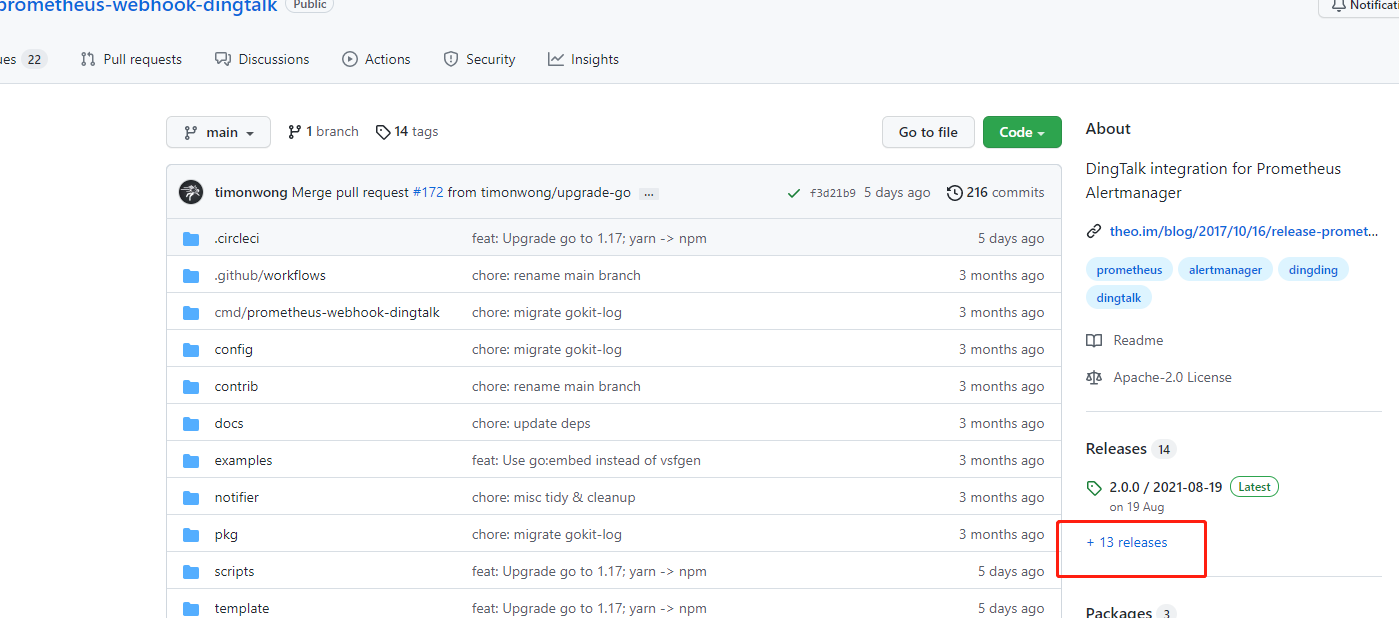Open the main branch dropdown
The image size is (1399, 618).
pos(218,132)
